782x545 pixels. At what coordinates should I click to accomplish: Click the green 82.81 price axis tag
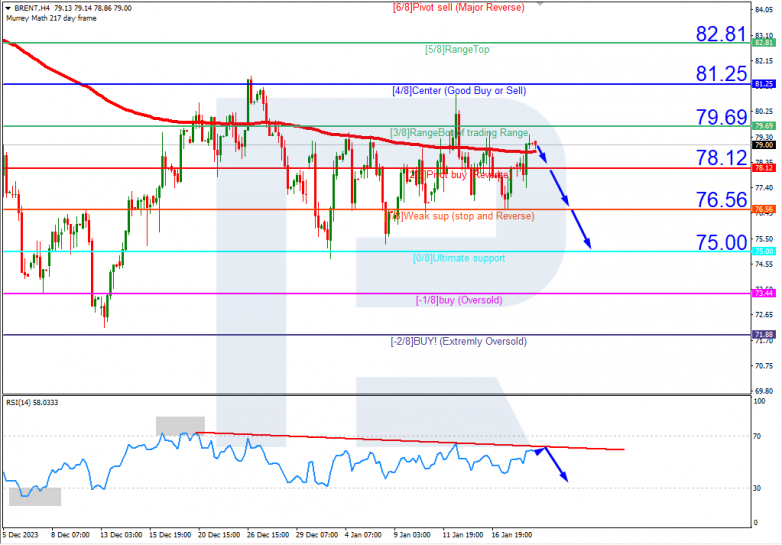(764, 43)
